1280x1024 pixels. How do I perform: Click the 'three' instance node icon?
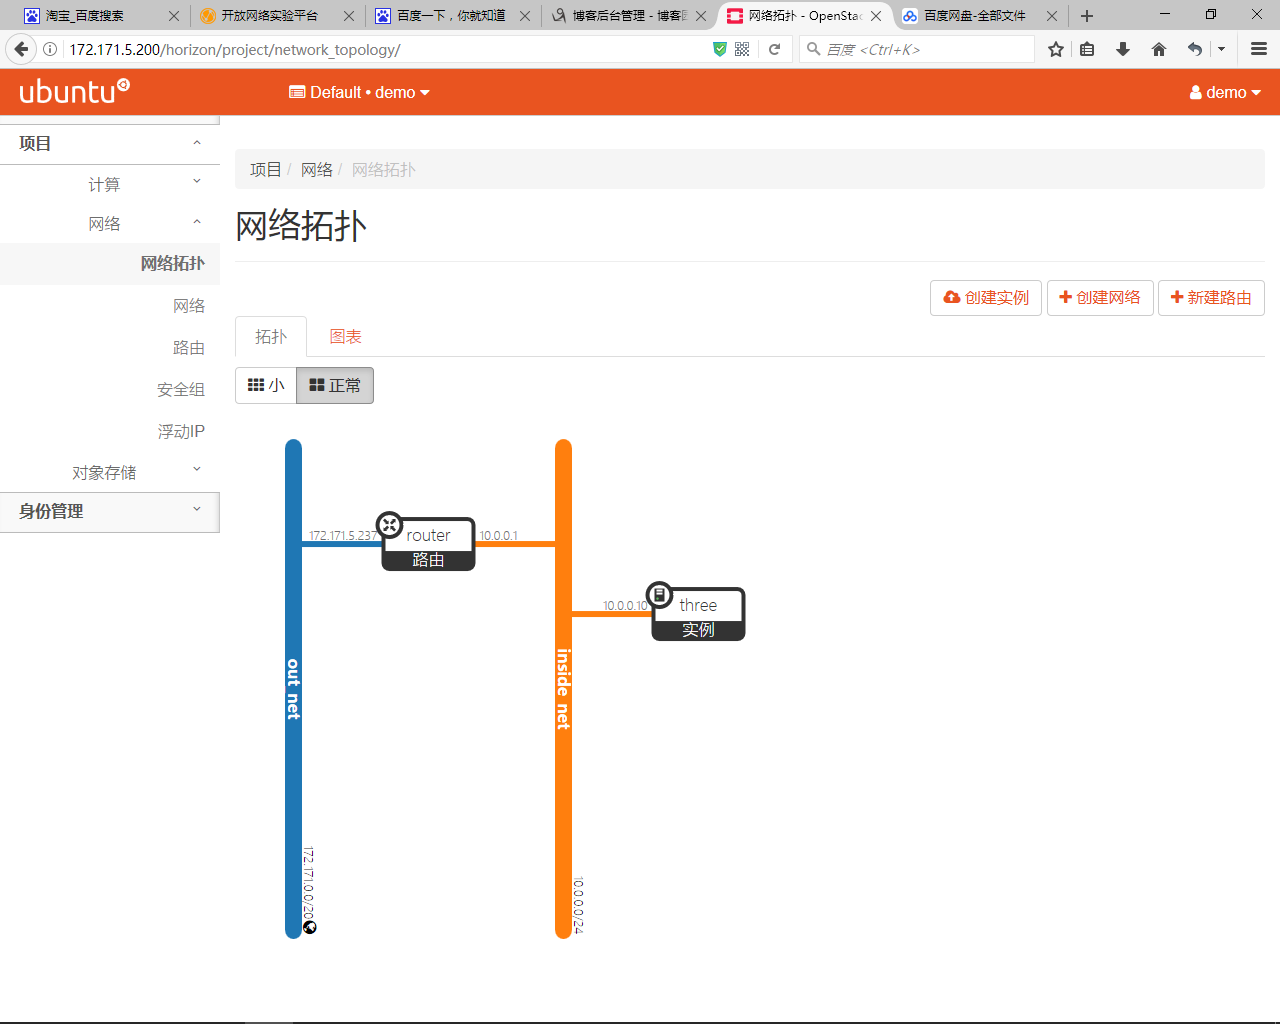click(659, 595)
